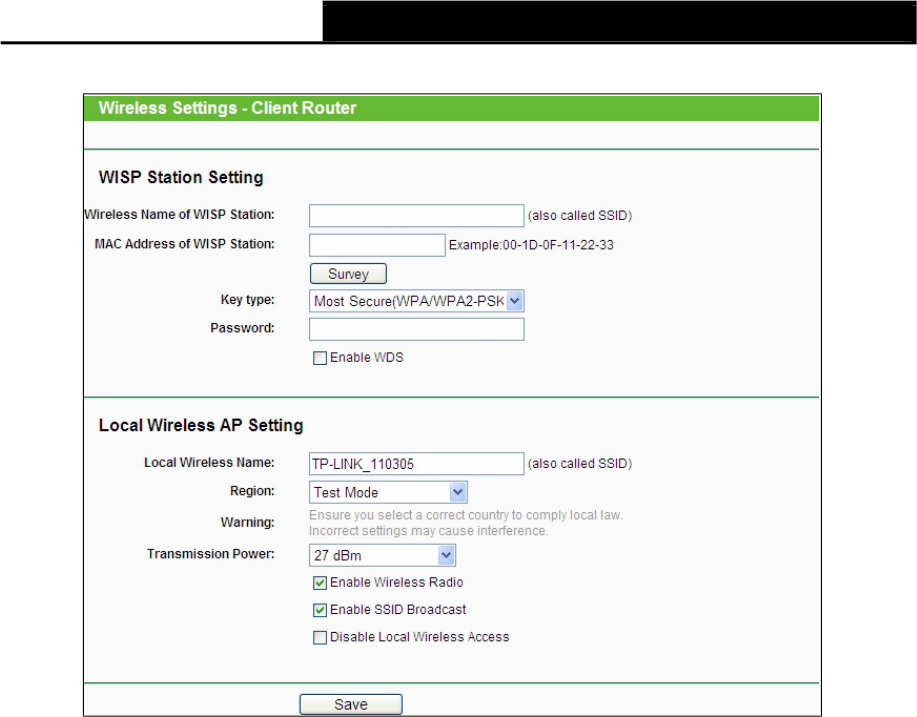Check Disable Local Wireless Access
The width and height of the screenshot is (917, 717).
pyautogui.click(x=320, y=637)
